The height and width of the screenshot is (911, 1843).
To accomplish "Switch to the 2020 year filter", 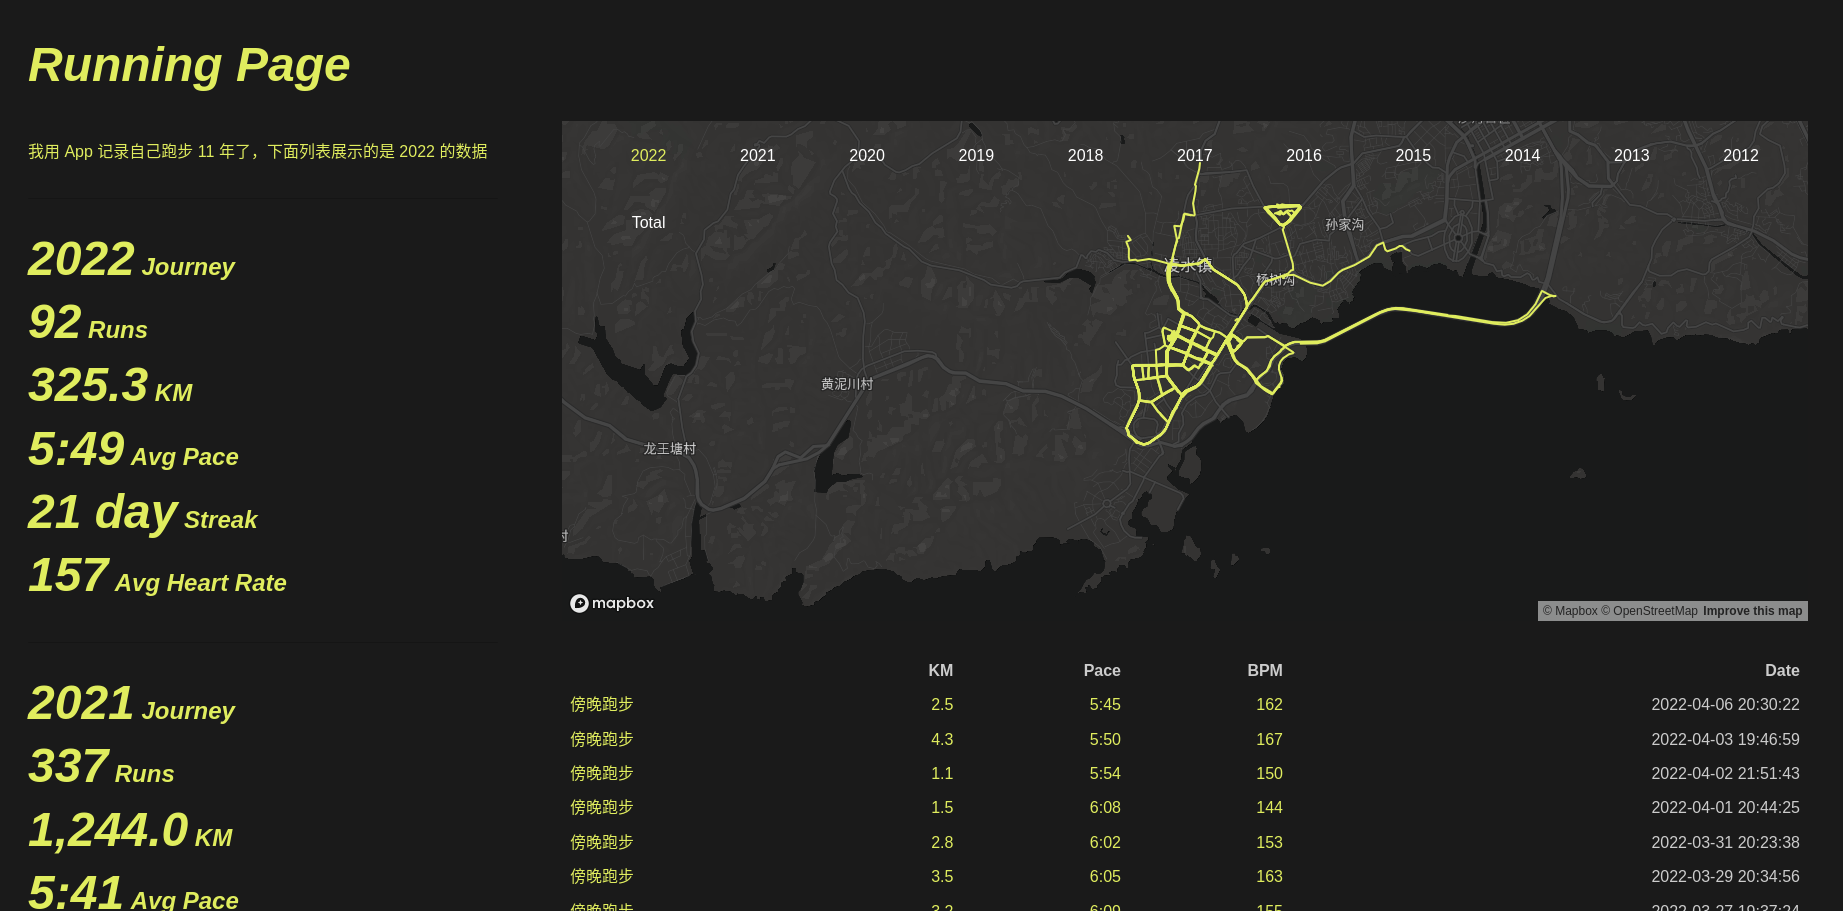I will 866,155.
